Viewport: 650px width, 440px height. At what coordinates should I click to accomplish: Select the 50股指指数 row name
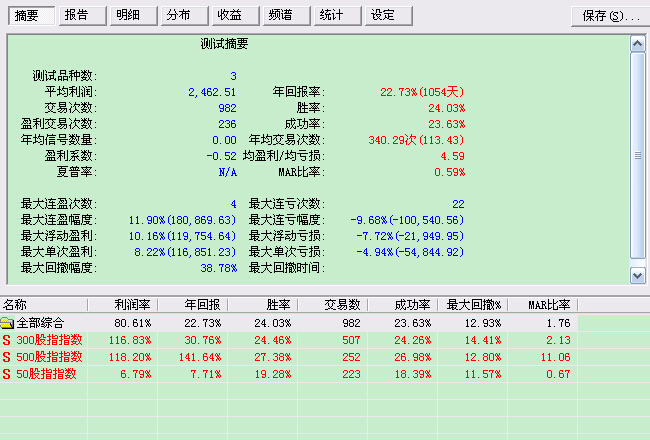(46, 374)
